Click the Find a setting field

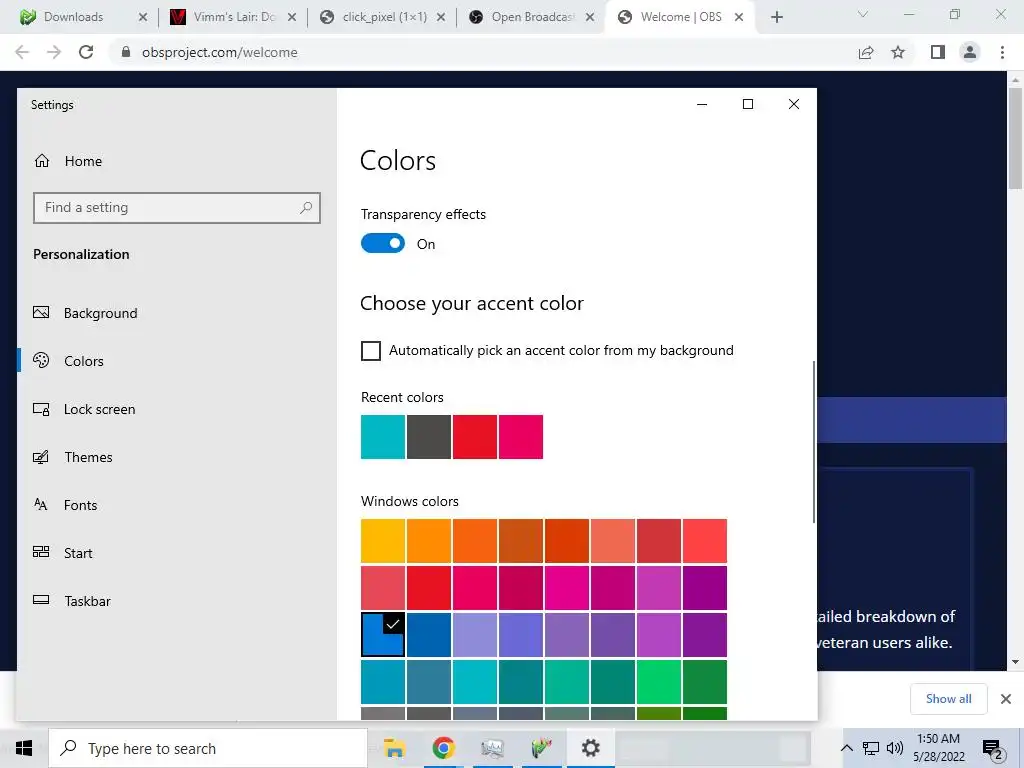(x=176, y=208)
